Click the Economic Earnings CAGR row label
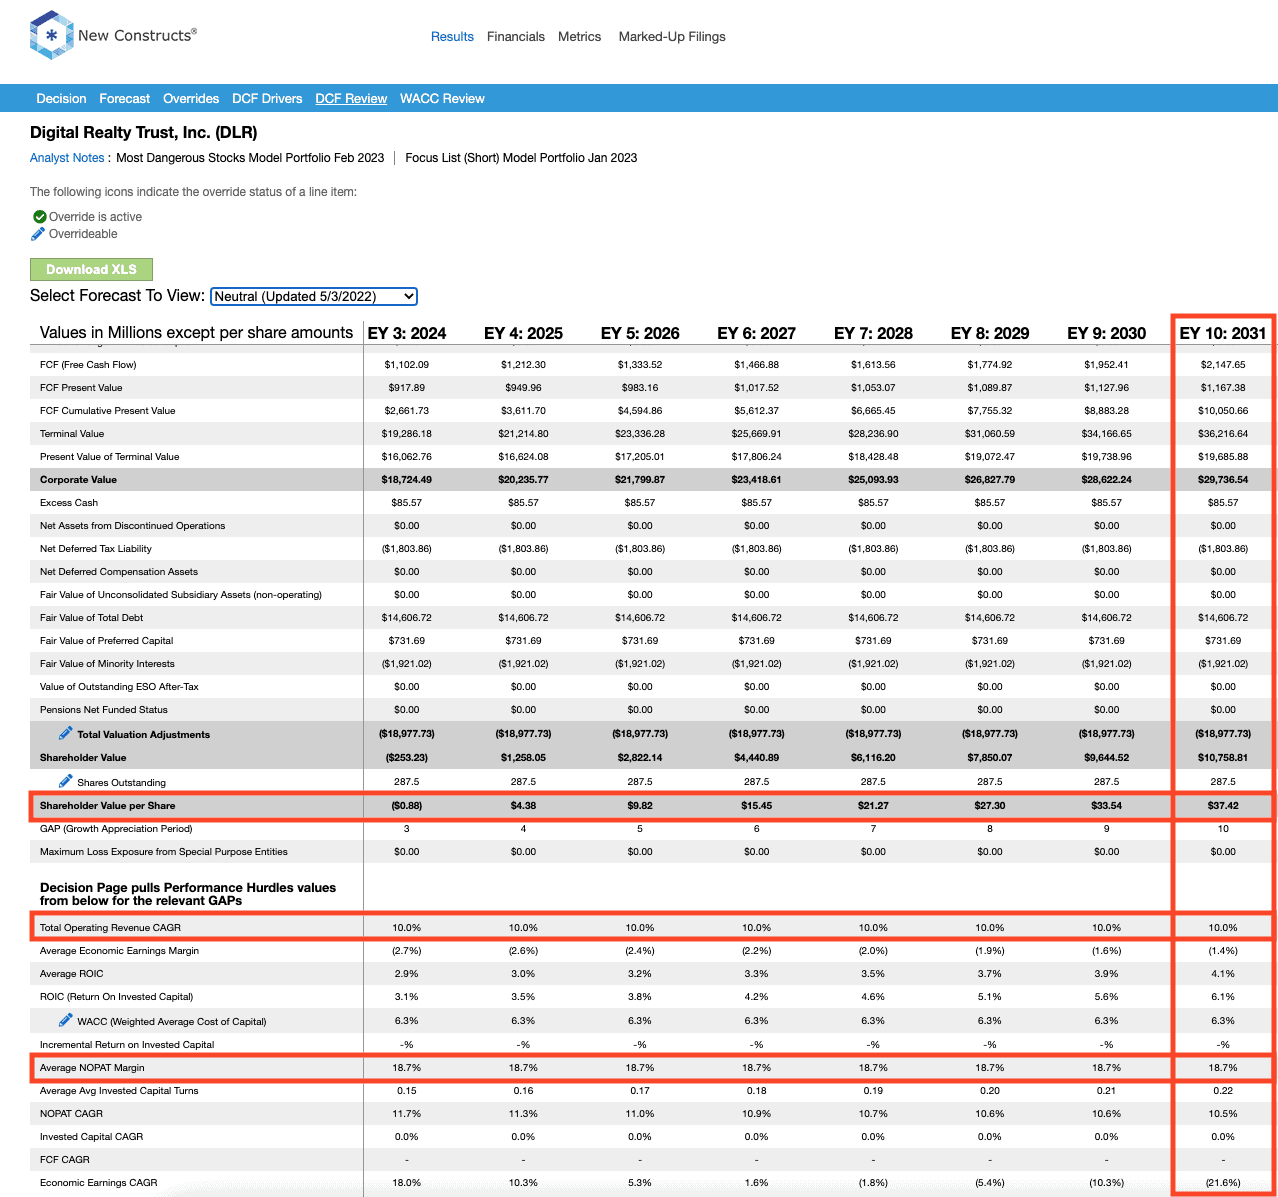The width and height of the screenshot is (1278, 1197). [x=99, y=1183]
